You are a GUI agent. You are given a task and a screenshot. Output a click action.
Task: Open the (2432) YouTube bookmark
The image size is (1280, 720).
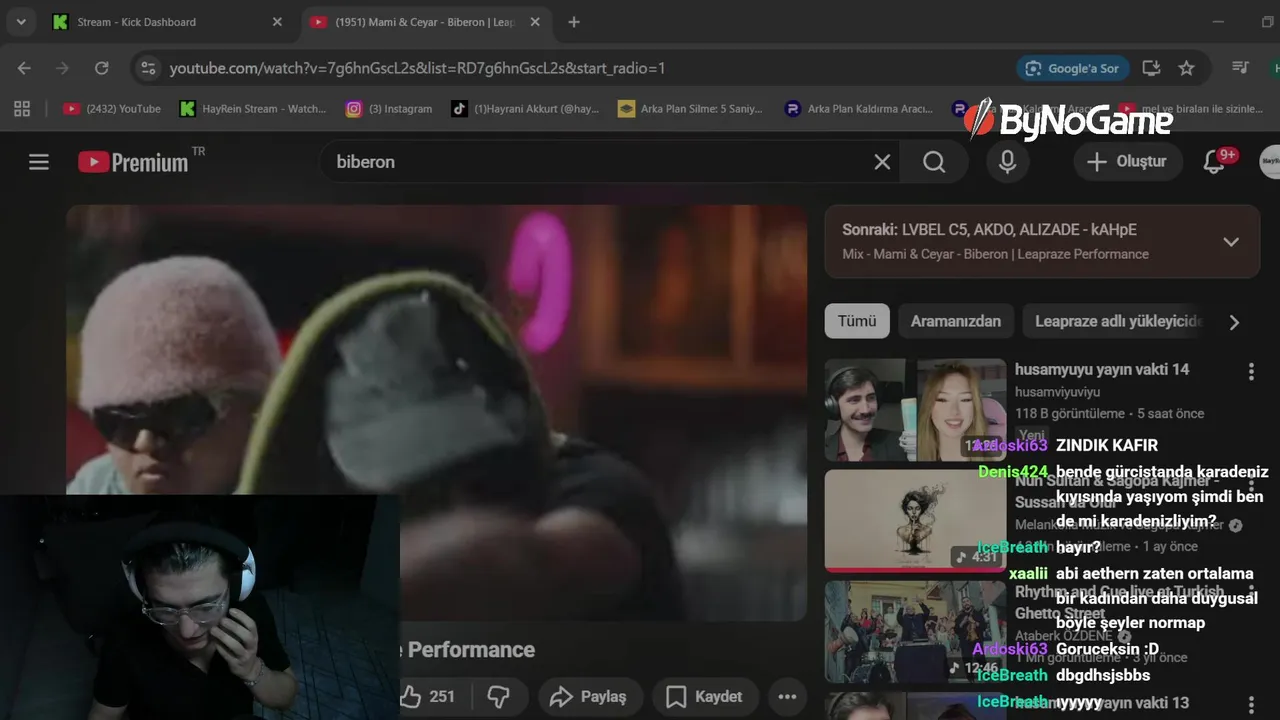tap(112, 109)
